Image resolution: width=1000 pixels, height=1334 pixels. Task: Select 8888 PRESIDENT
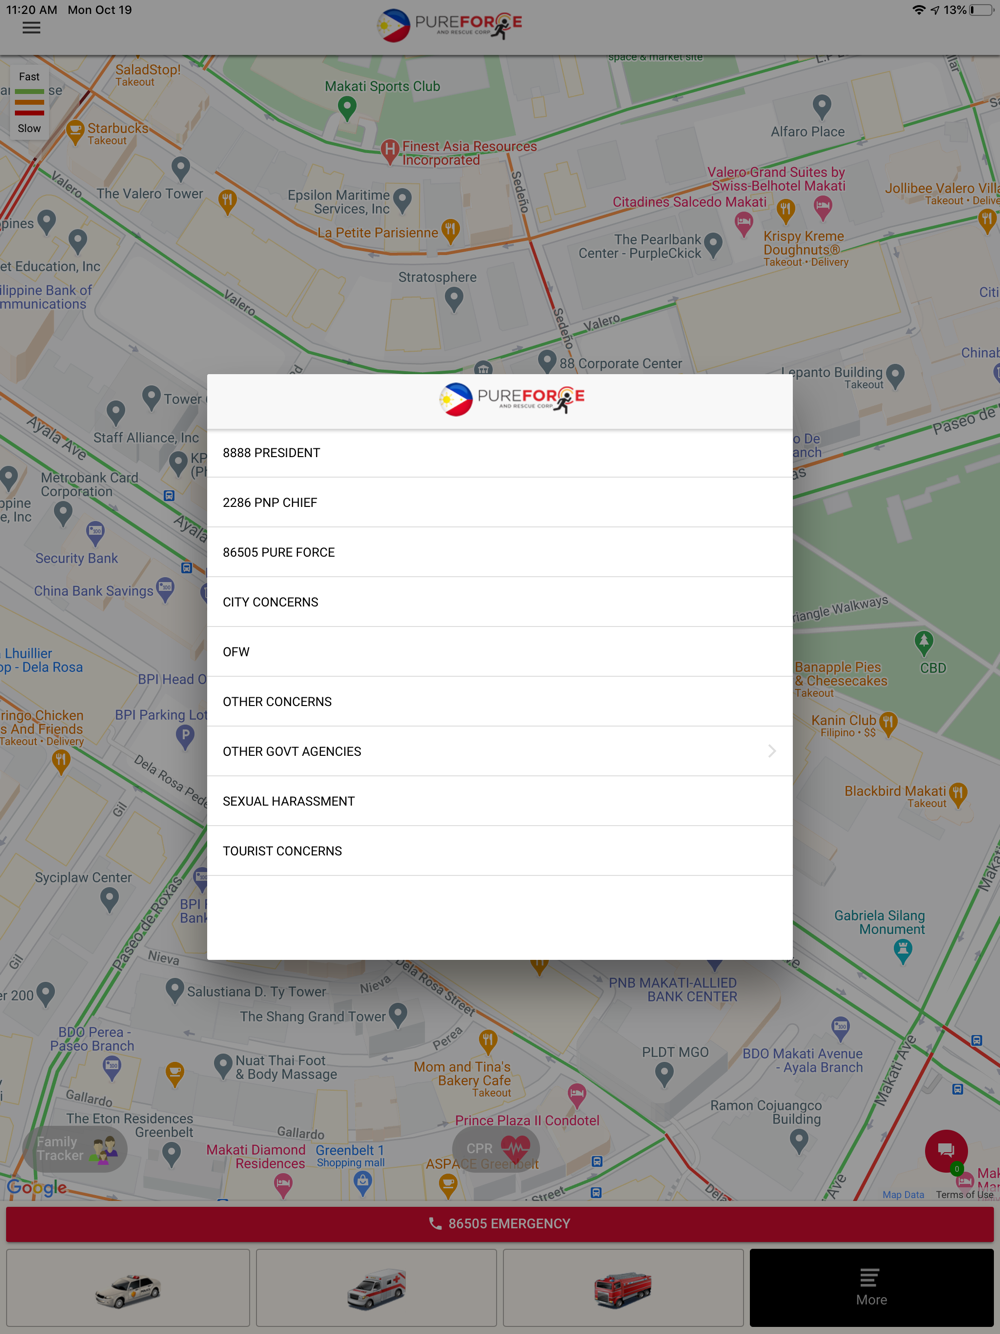point(500,453)
